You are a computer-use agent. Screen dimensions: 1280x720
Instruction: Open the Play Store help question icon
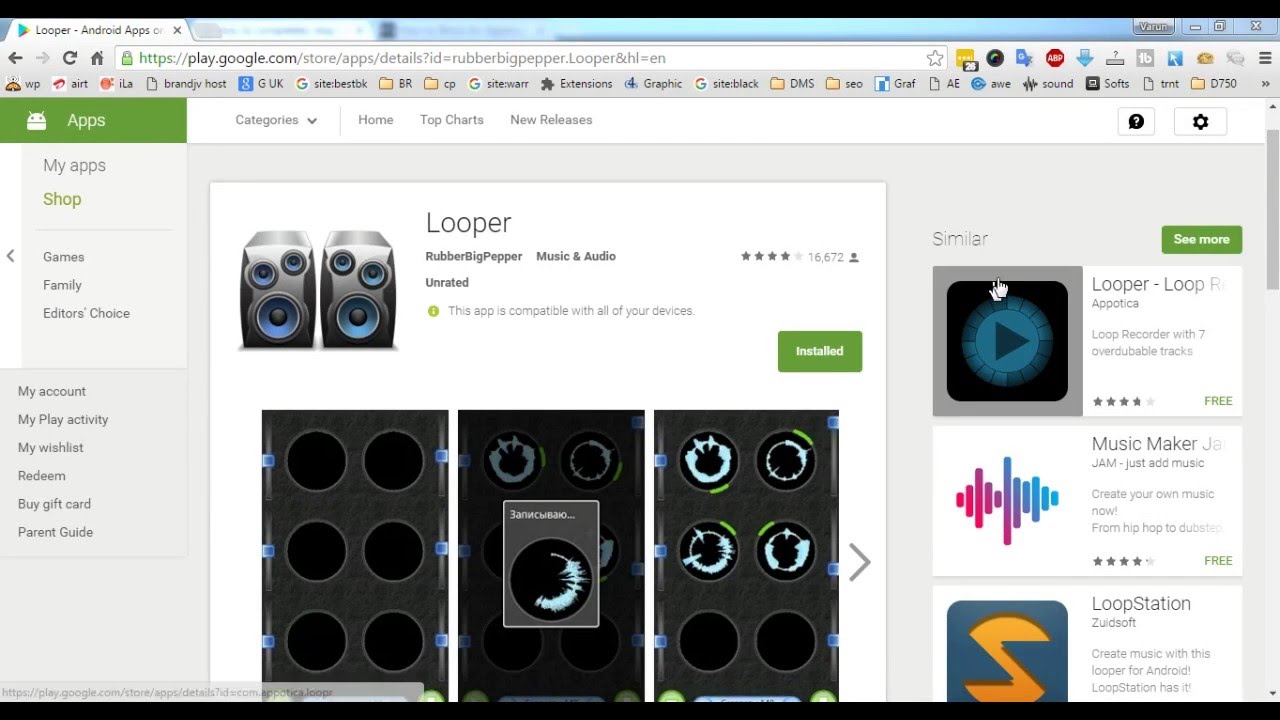tap(1136, 121)
